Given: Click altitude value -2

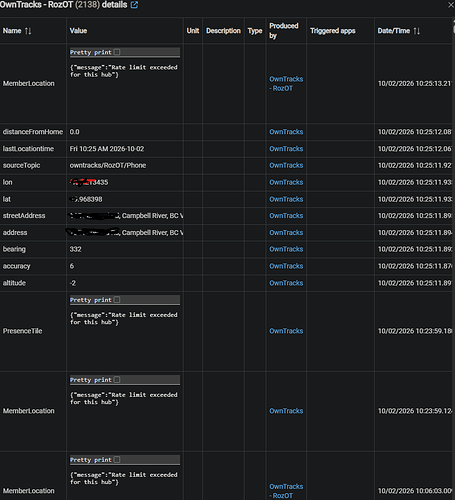Looking at the screenshot, I should coord(73,283).
